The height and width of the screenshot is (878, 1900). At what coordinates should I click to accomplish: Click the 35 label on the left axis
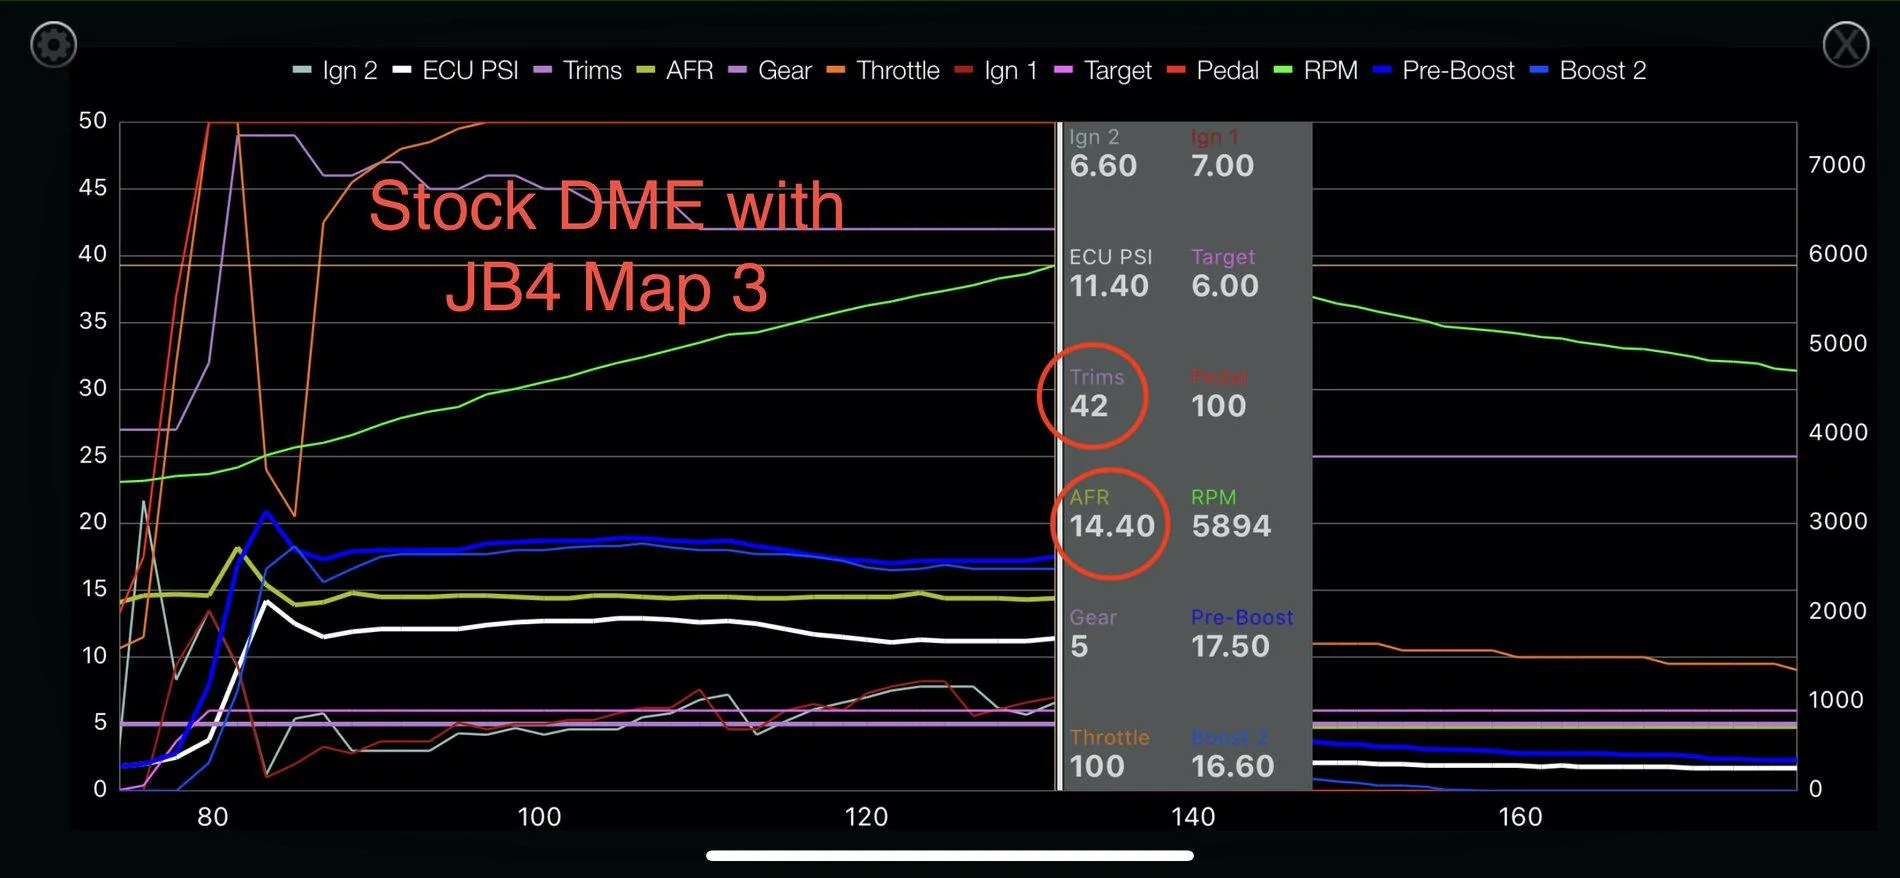93,321
